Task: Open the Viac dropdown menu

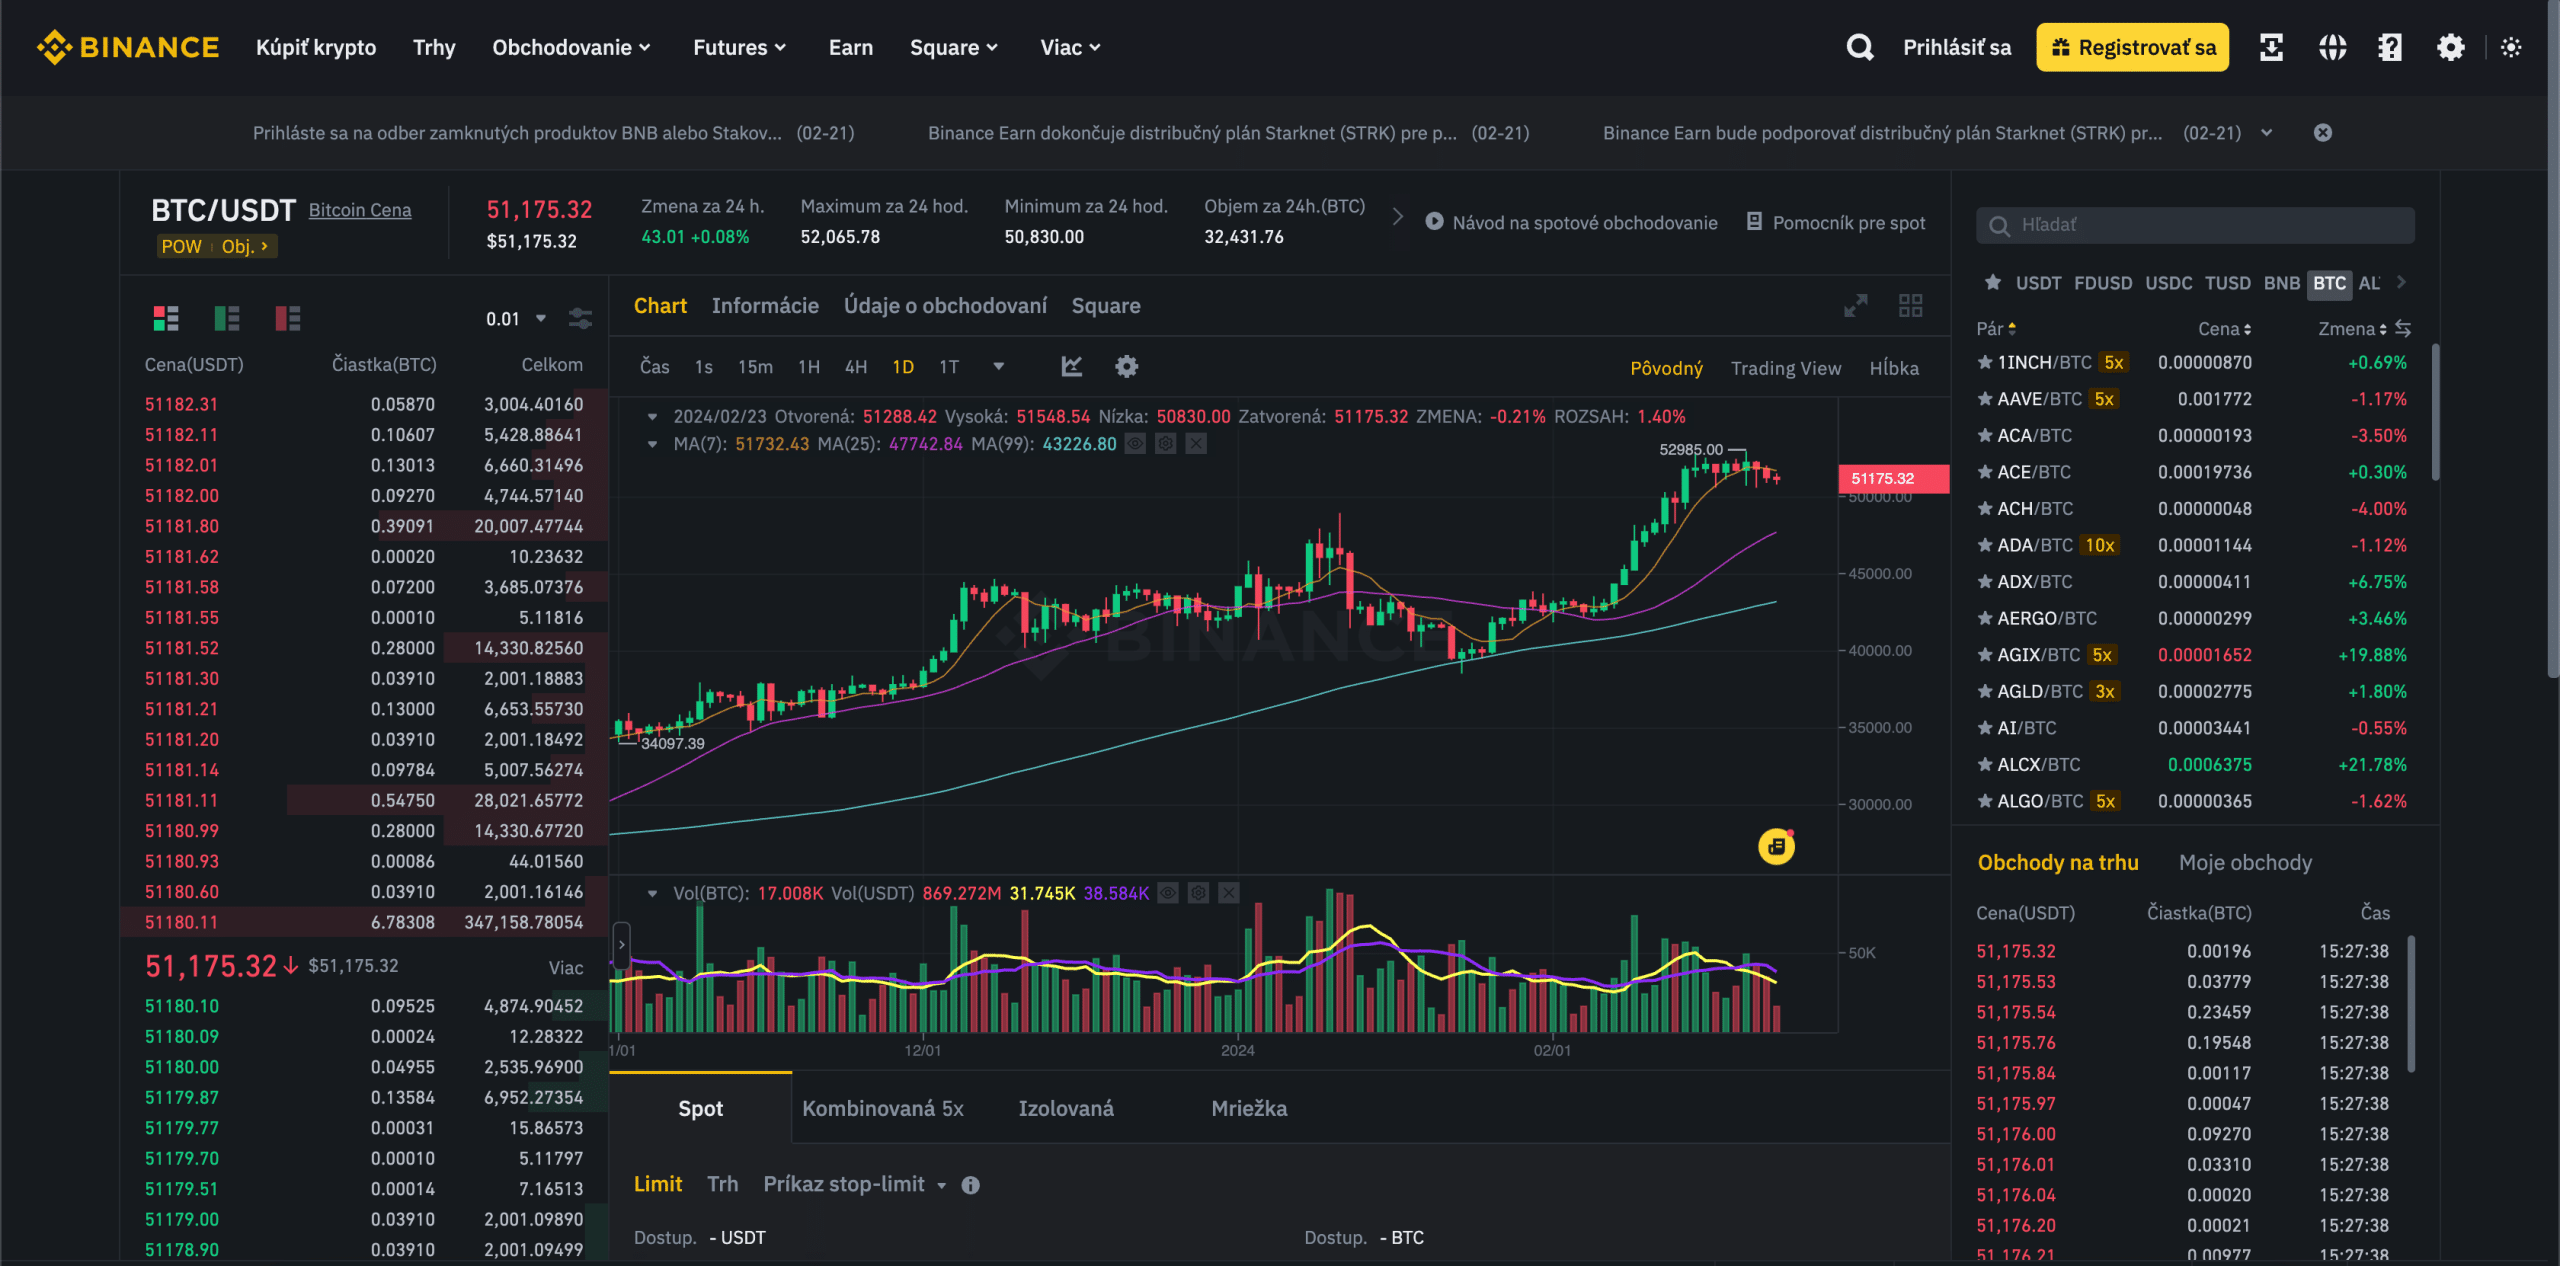Action: (1070, 47)
